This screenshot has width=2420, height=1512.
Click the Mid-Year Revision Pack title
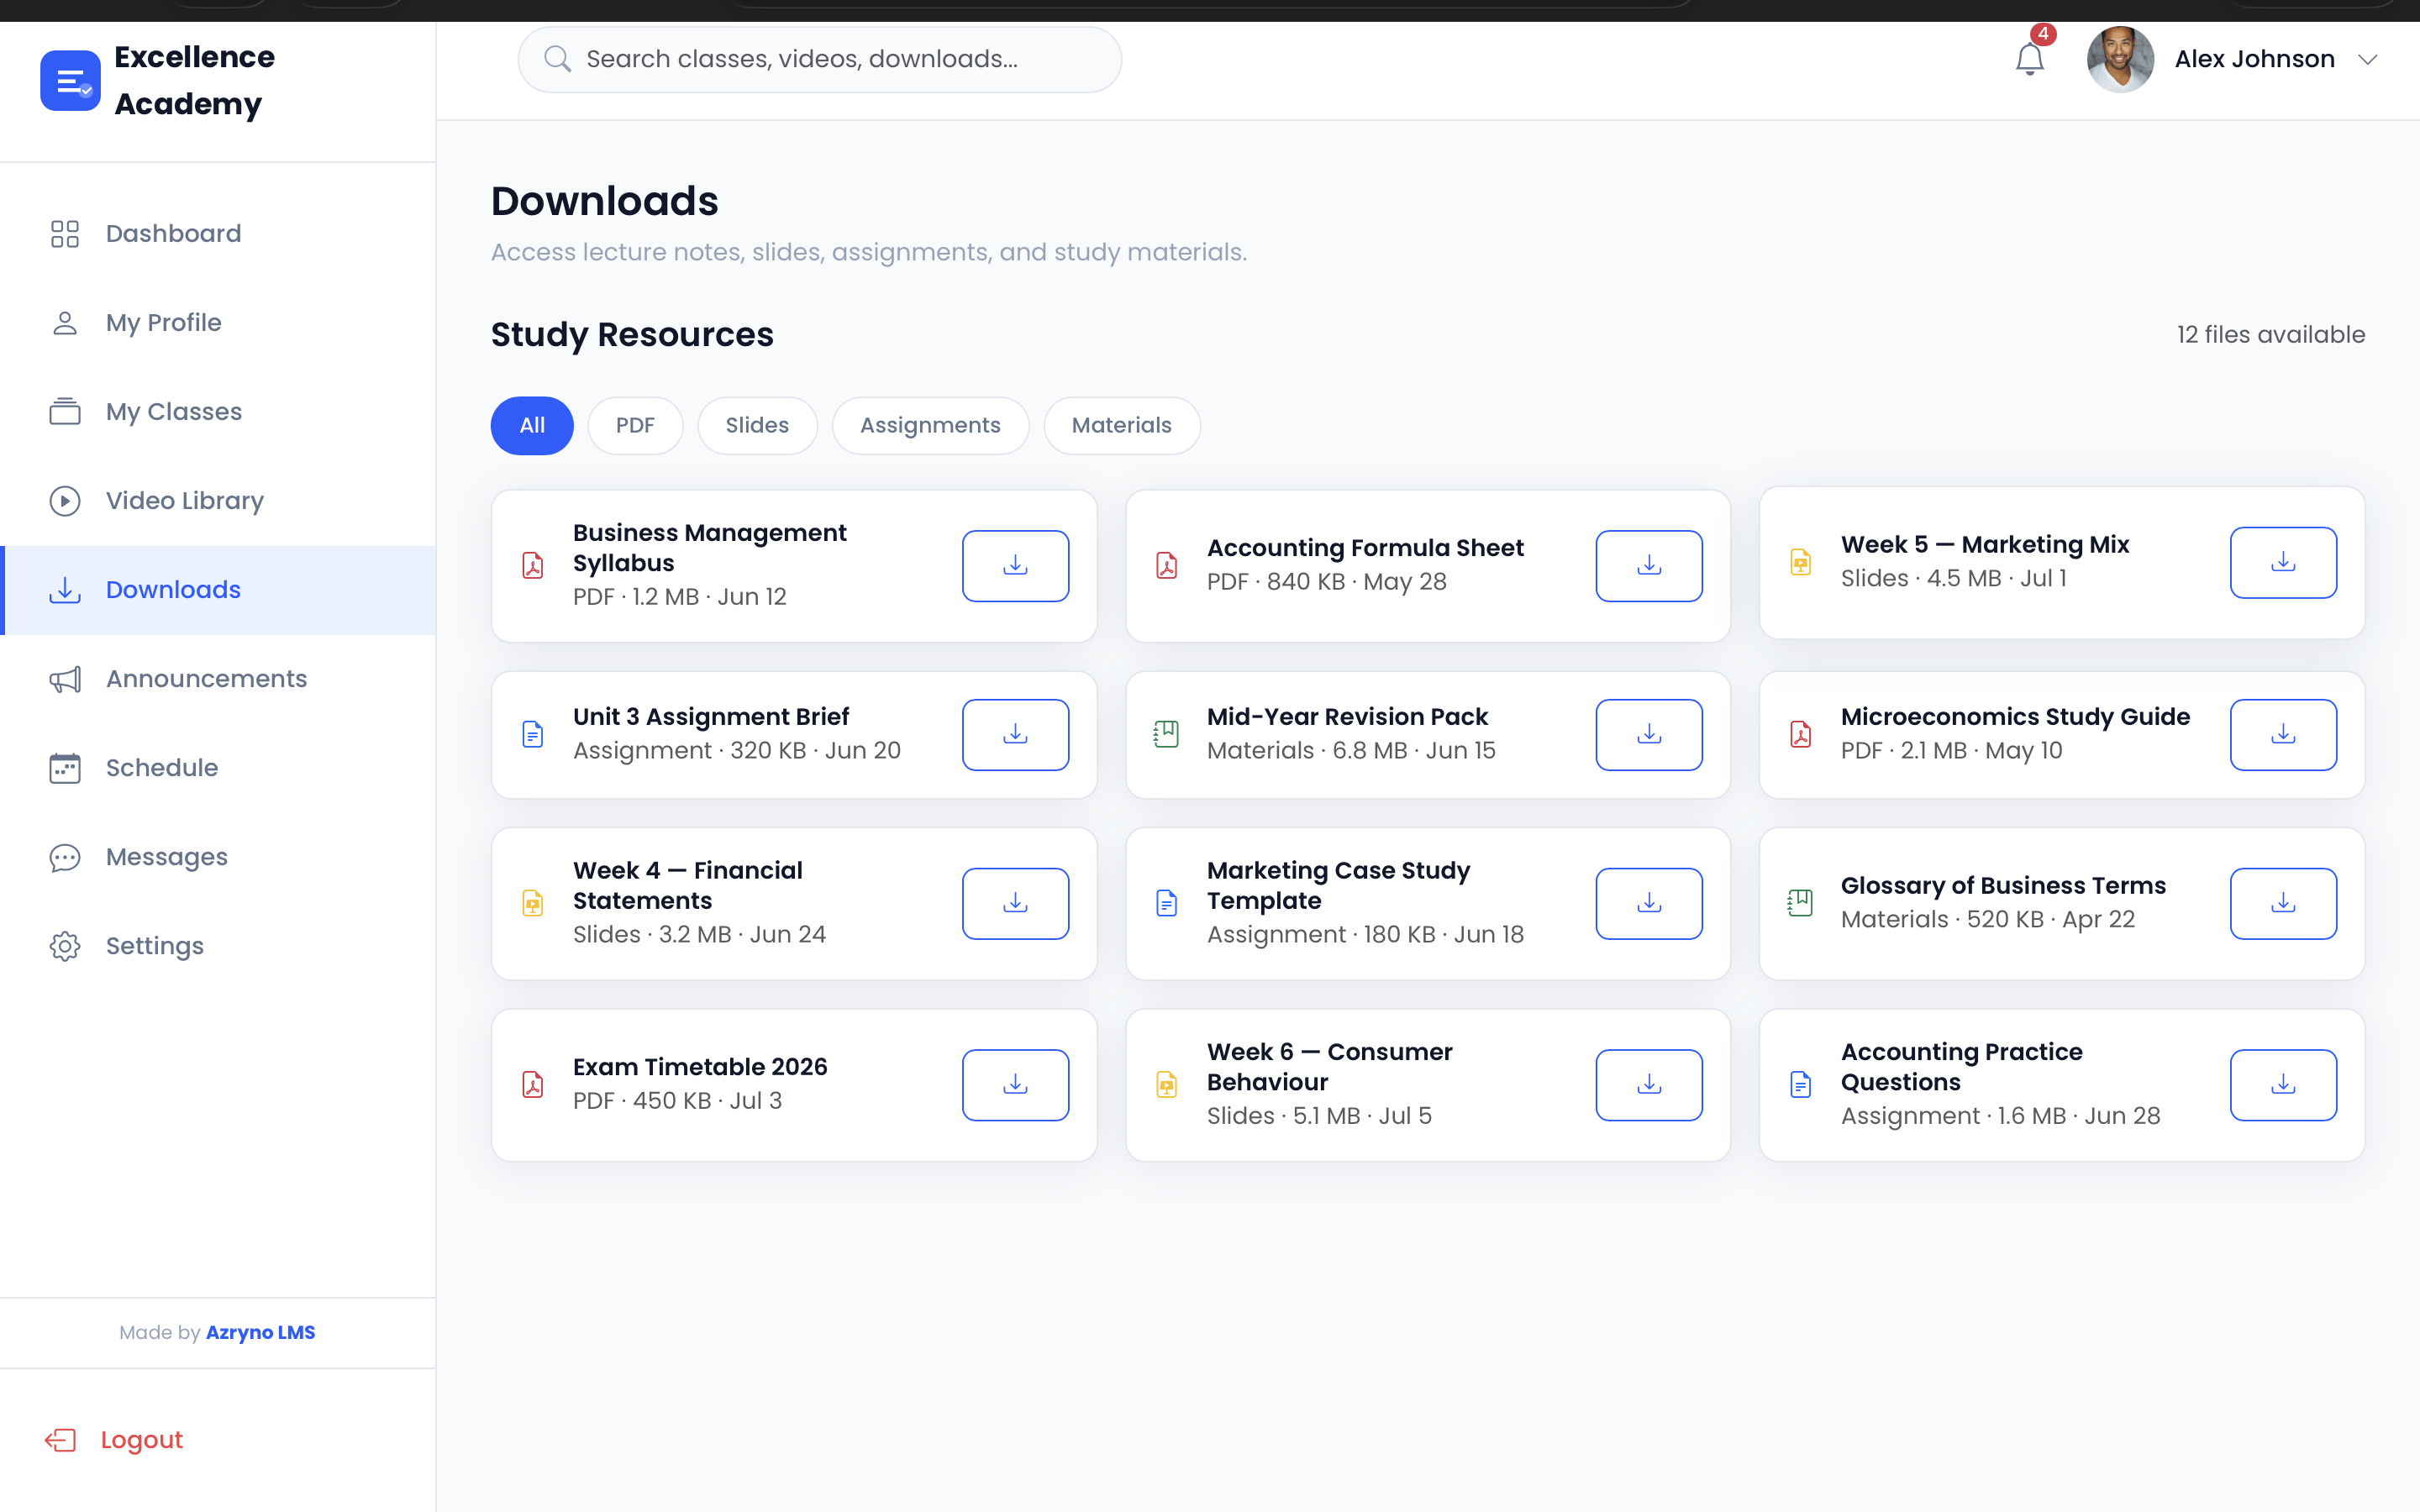1347,717
